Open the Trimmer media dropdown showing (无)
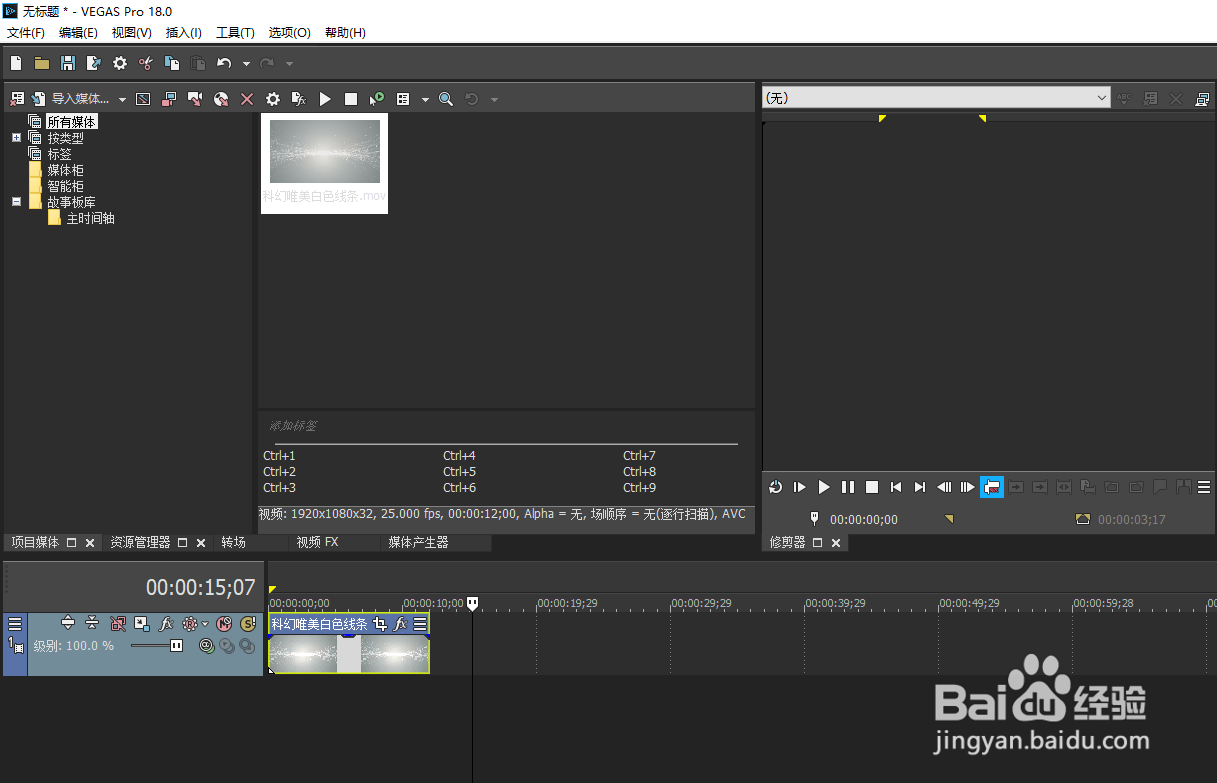Image resolution: width=1217 pixels, height=783 pixels. pyautogui.click(x=937, y=98)
